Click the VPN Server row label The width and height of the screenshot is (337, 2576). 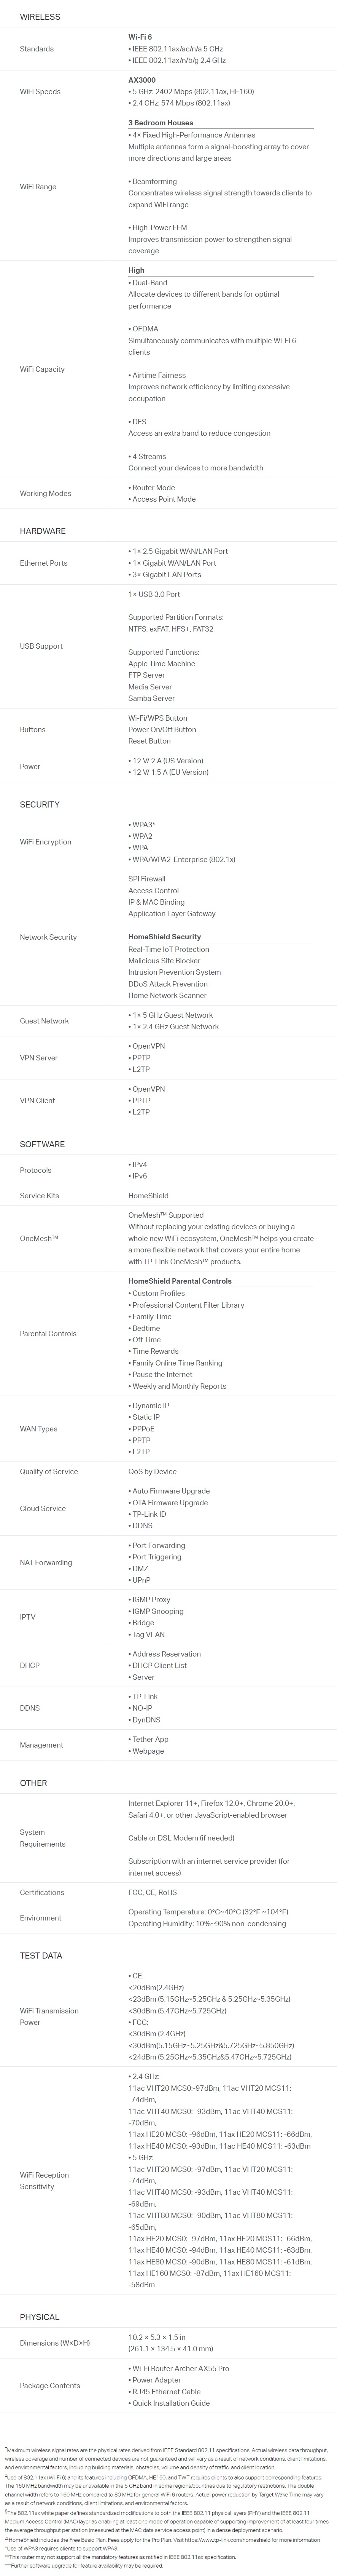[x=39, y=1057]
